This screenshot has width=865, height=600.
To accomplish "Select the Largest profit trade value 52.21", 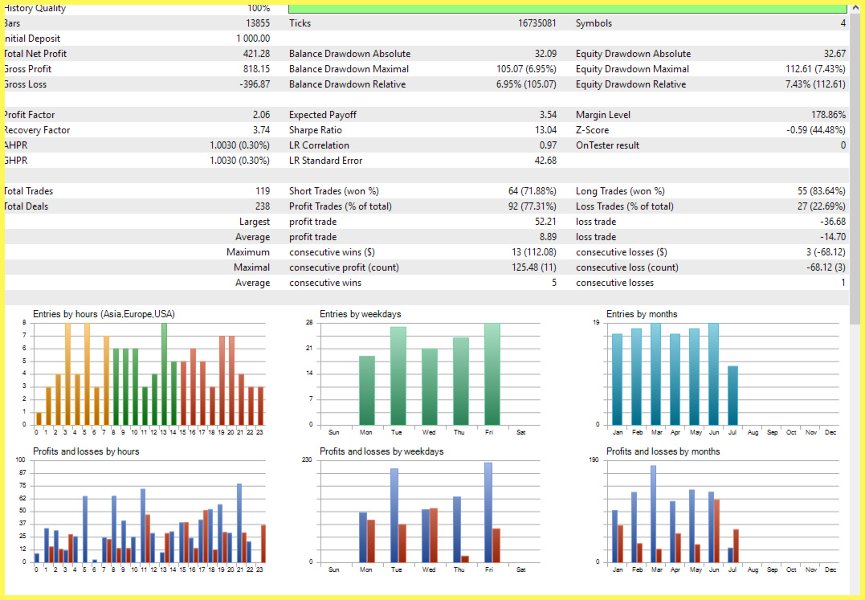I will tap(546, 222).
